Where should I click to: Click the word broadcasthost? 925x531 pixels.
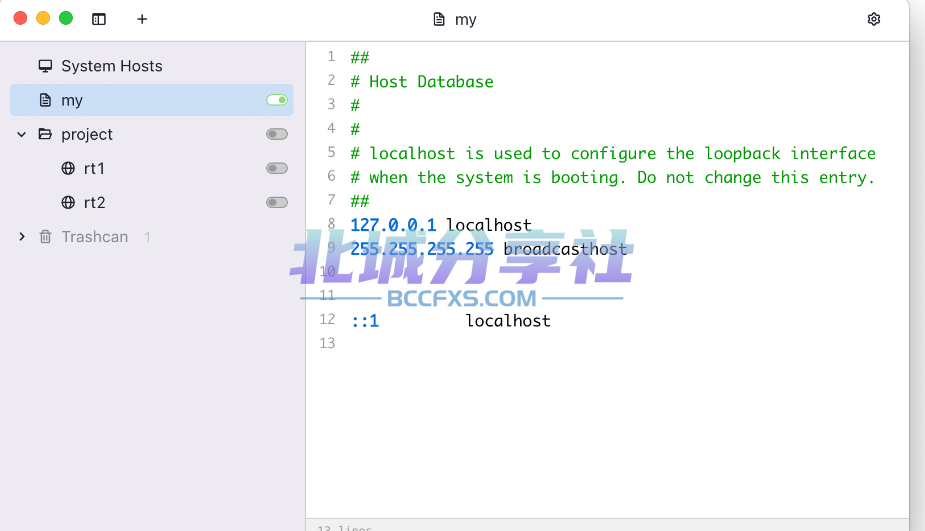point(565,249)
